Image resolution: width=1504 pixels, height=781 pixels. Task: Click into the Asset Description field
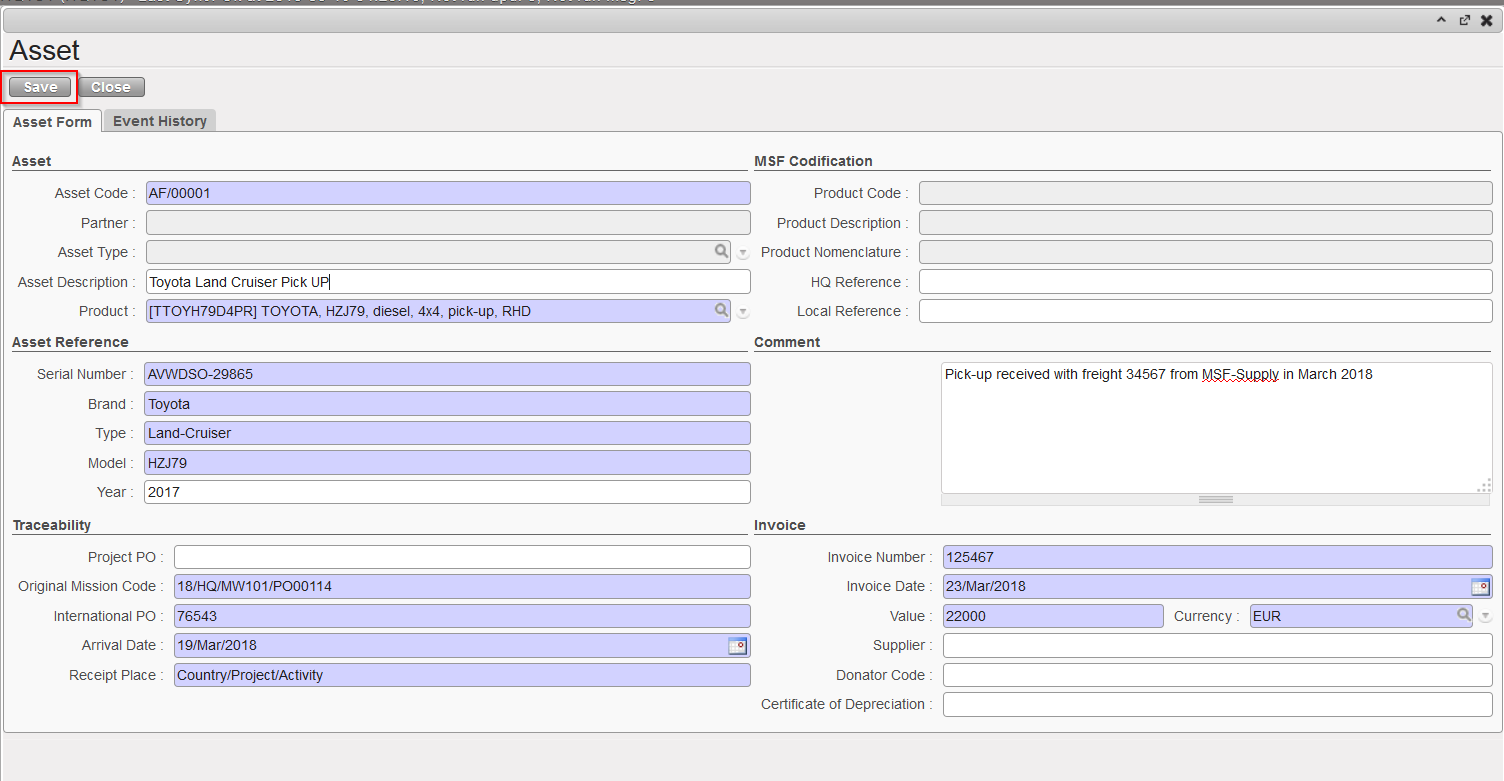tap(447, 282)
